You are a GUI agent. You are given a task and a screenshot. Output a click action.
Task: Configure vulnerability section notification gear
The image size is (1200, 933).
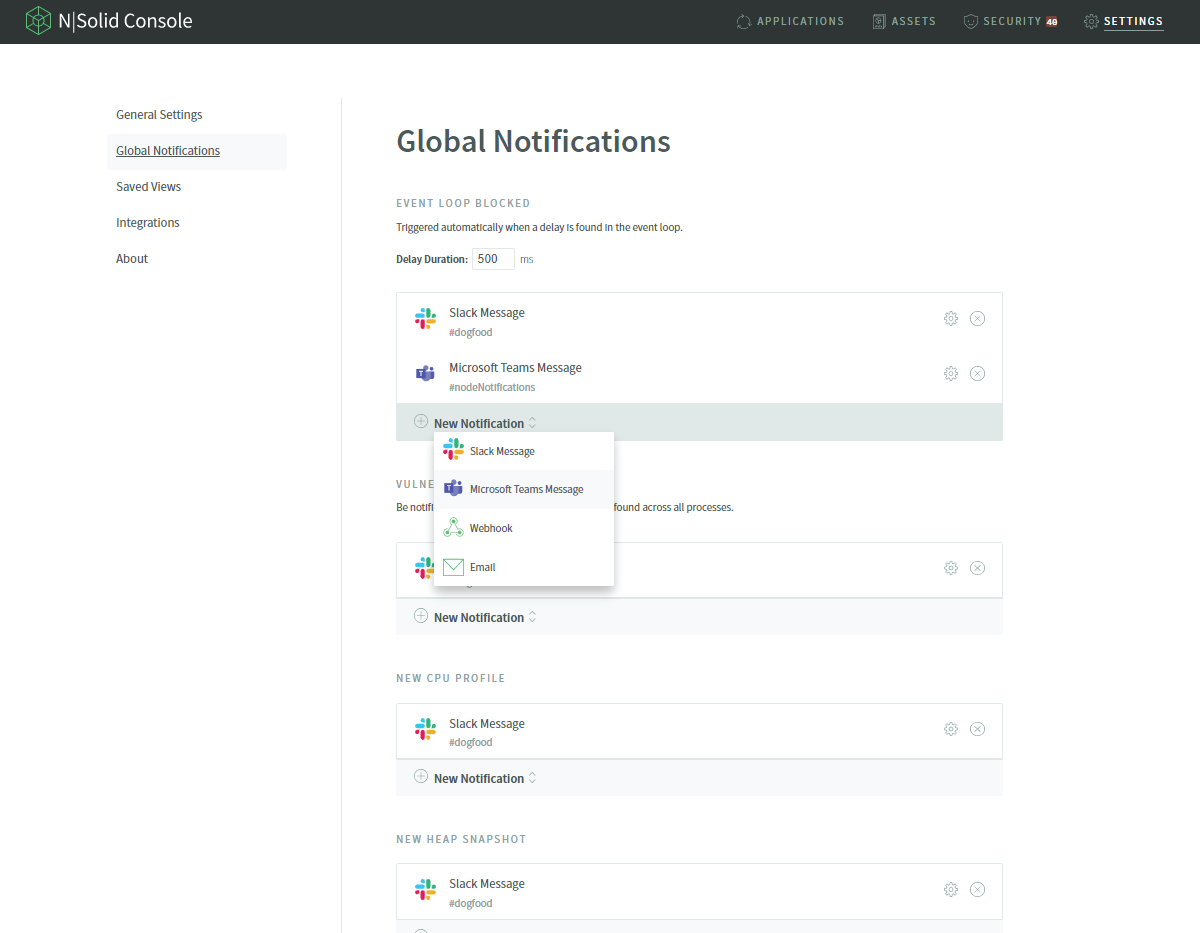pos(951,568)
